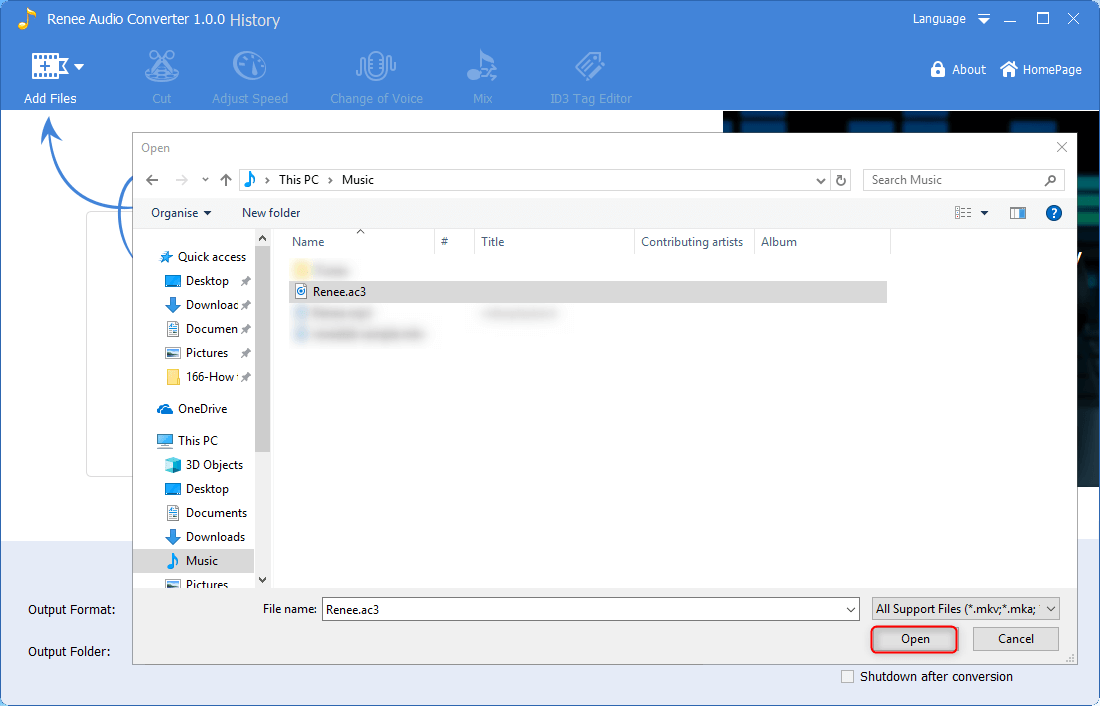
Task: Open recent locations dropdown arrow
Action: [x=205, y=180]
